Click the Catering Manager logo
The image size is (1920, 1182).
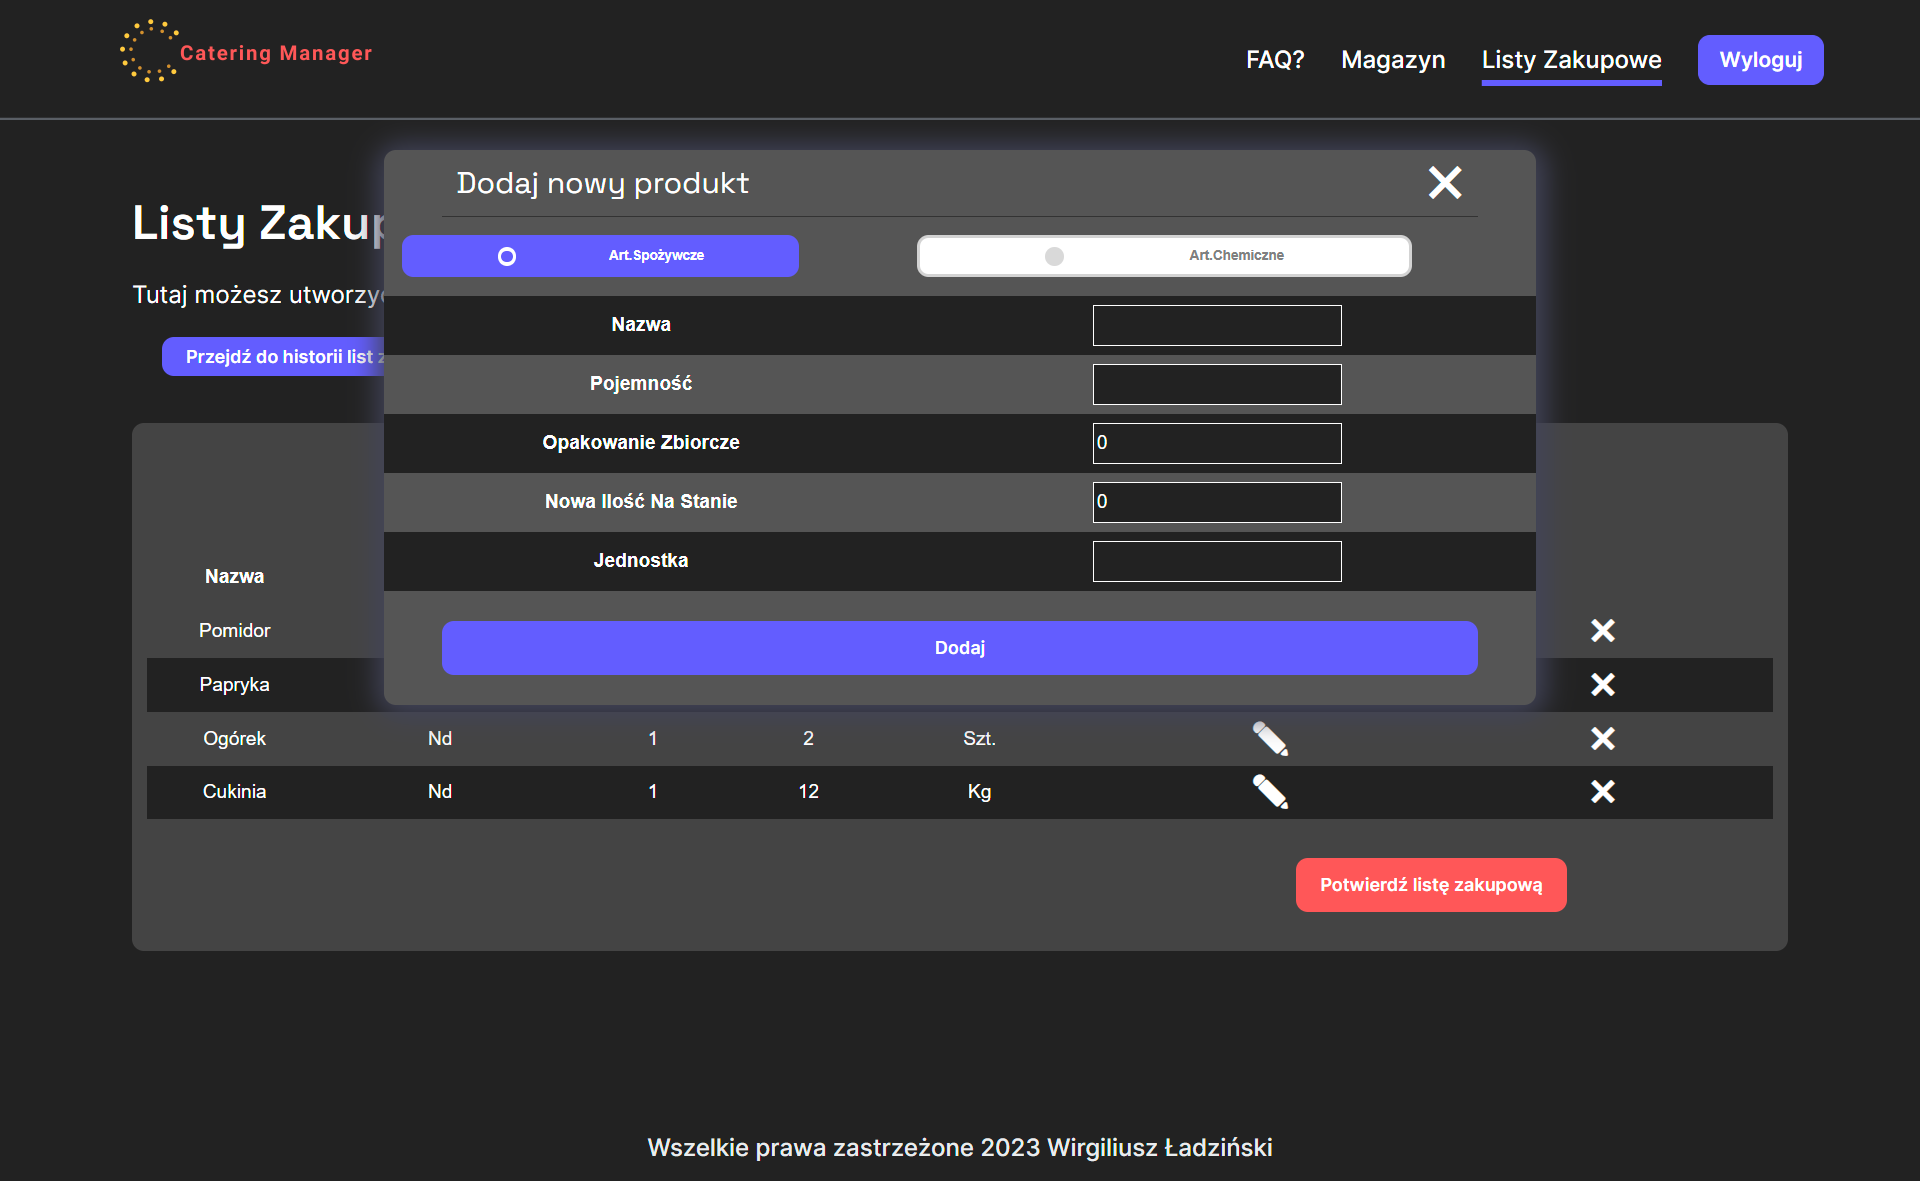click(x=245, y=52)
